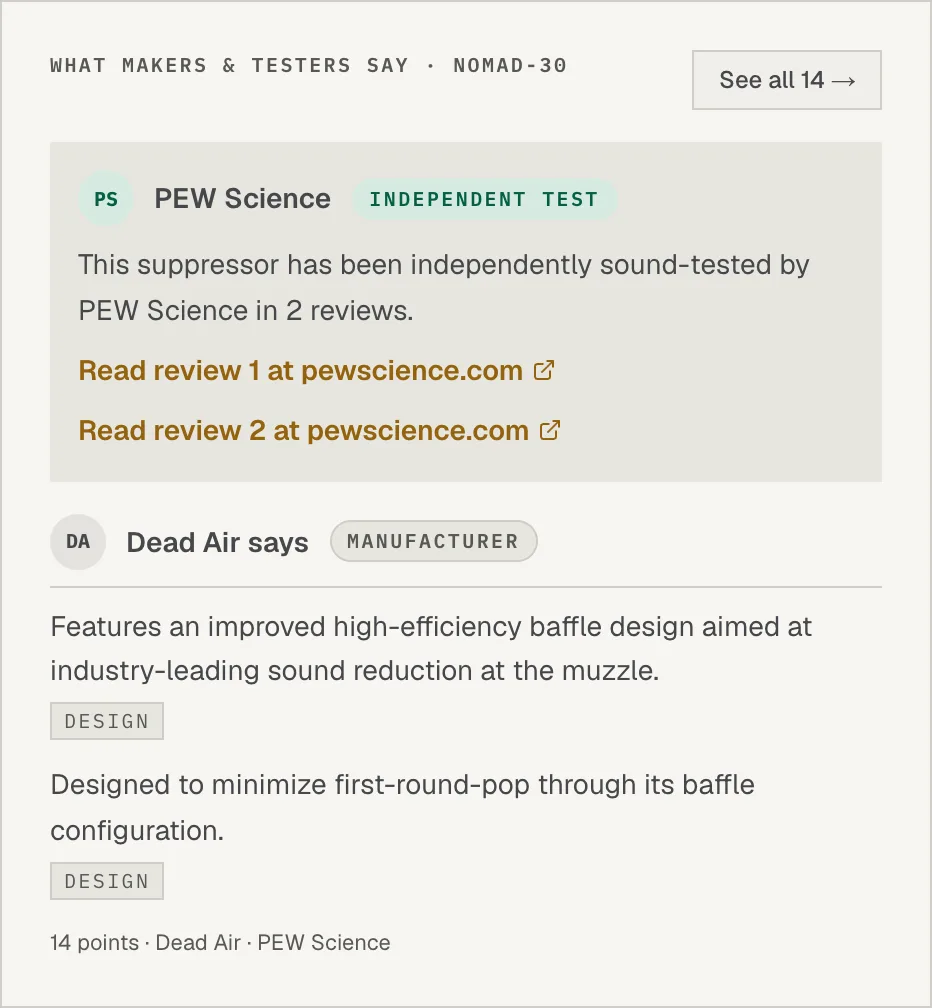
Task: Click PEW Science in the footer line
Action: click(x=324, y=942)
